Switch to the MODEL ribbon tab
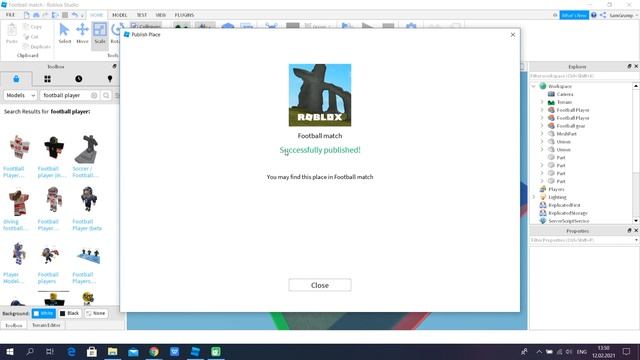640x360 pixels. point(120,15)
